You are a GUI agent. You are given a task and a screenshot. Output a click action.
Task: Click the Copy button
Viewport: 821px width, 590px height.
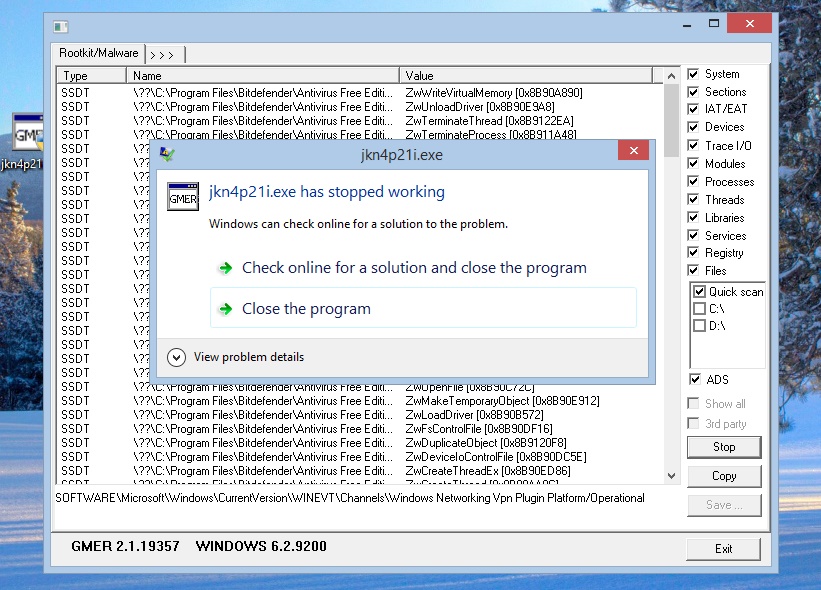724,476
